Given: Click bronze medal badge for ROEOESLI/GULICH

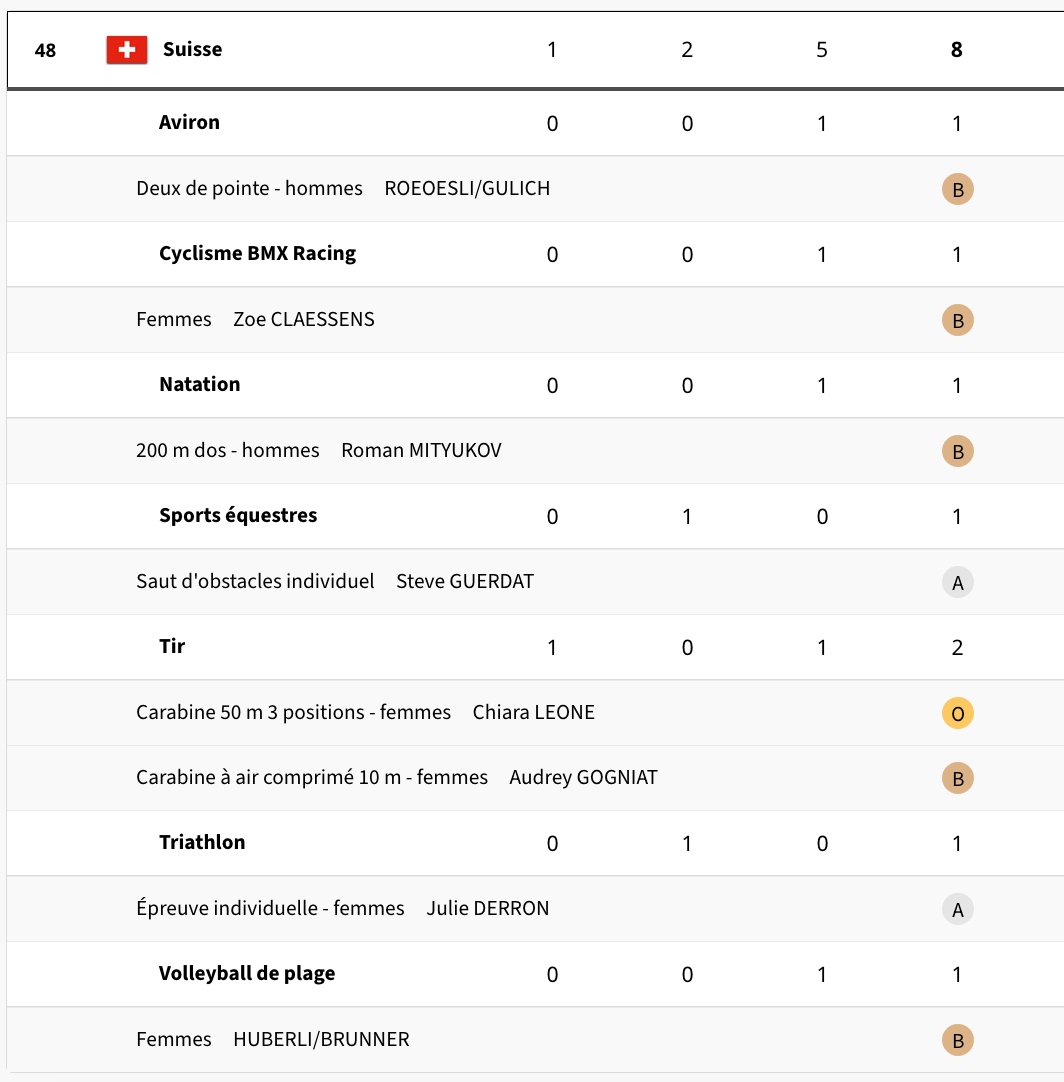Looking at the screenshot, I should tap(958, 189).
